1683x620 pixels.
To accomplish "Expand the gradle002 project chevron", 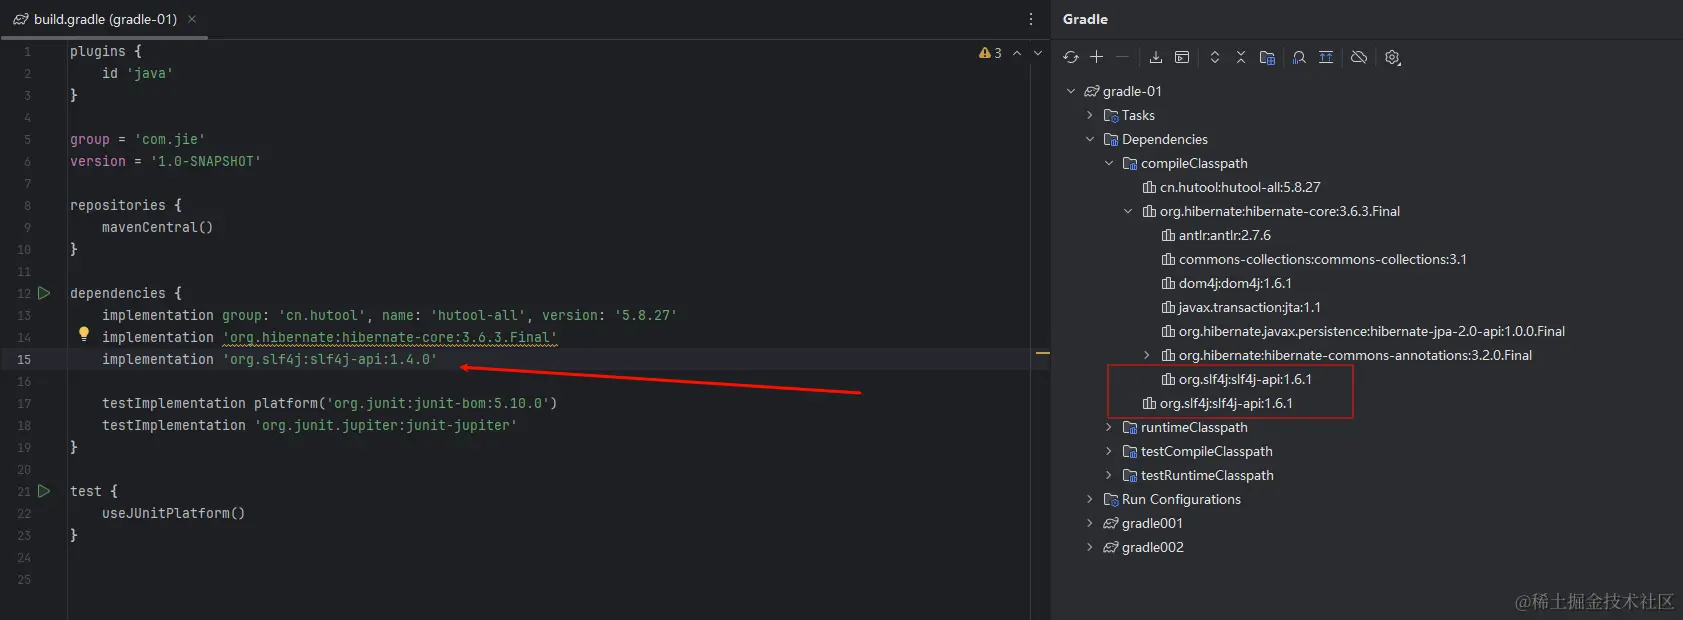I will click(1090, 547).
